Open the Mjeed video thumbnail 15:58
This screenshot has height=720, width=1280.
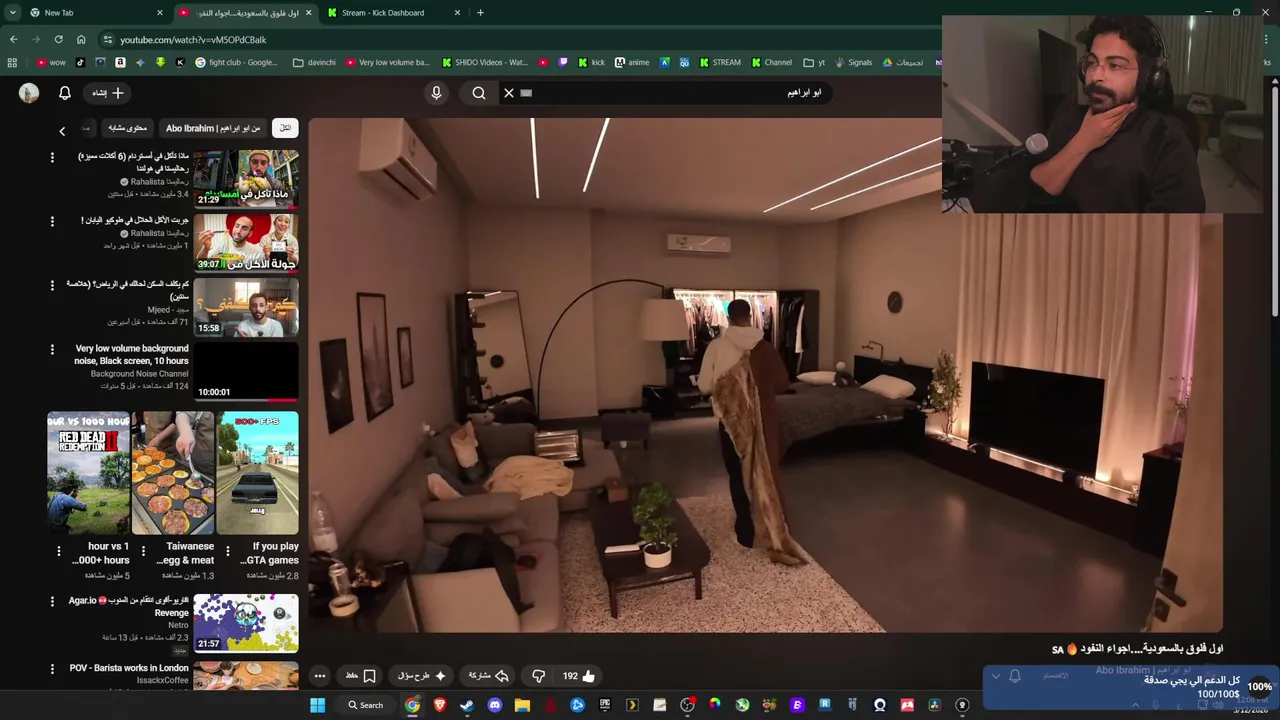pos(245,306)
